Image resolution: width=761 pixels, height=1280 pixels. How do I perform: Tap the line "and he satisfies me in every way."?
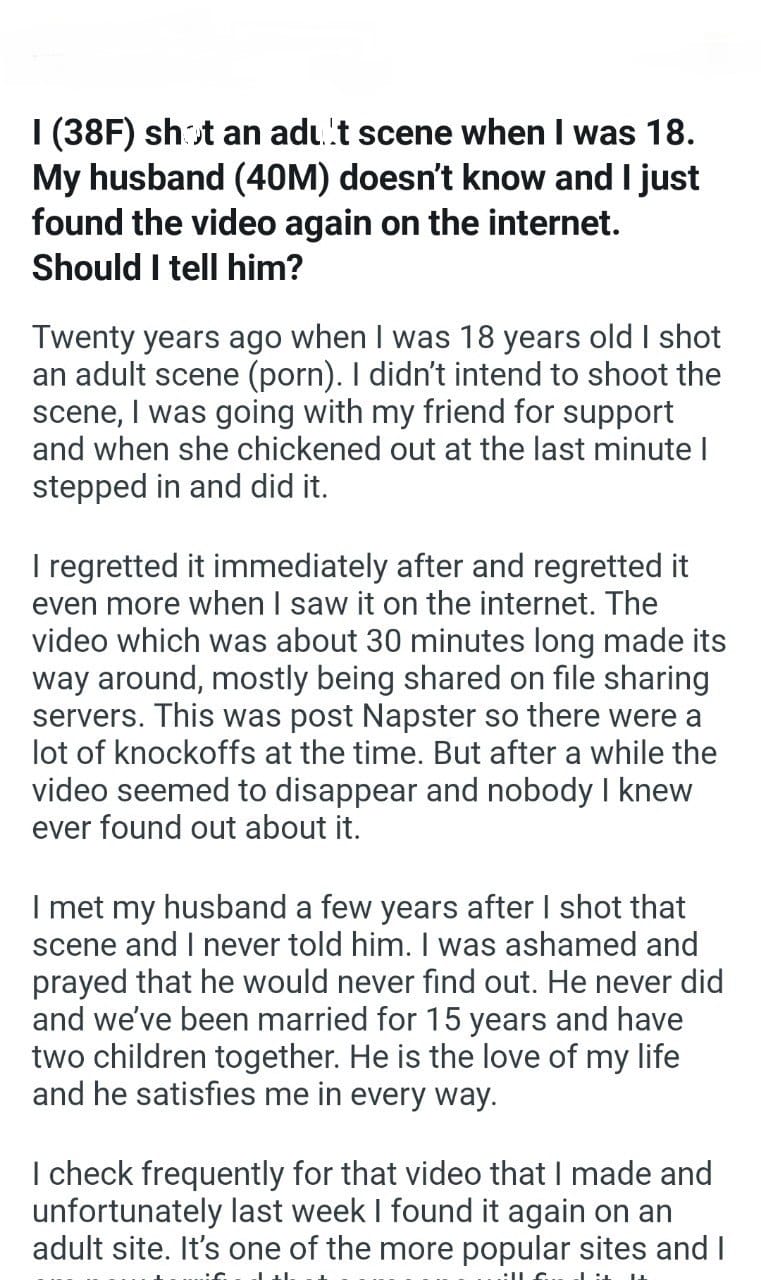tap(264, 1095)
